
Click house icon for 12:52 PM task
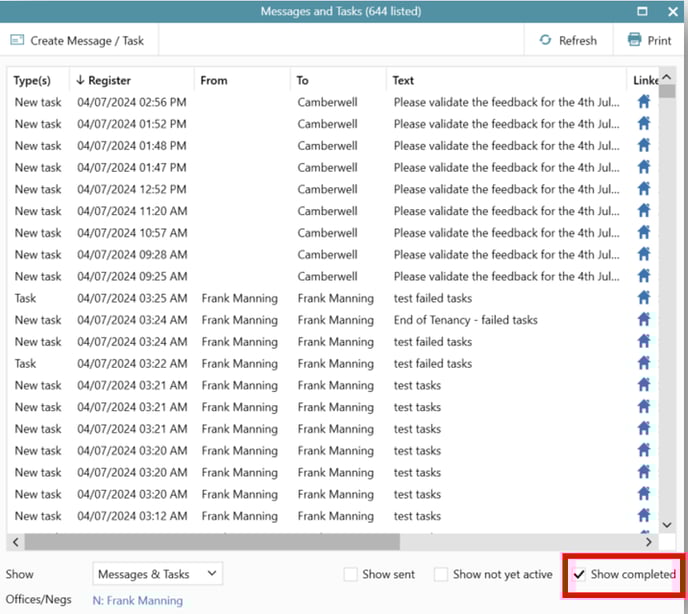click(x=644, y=189)
